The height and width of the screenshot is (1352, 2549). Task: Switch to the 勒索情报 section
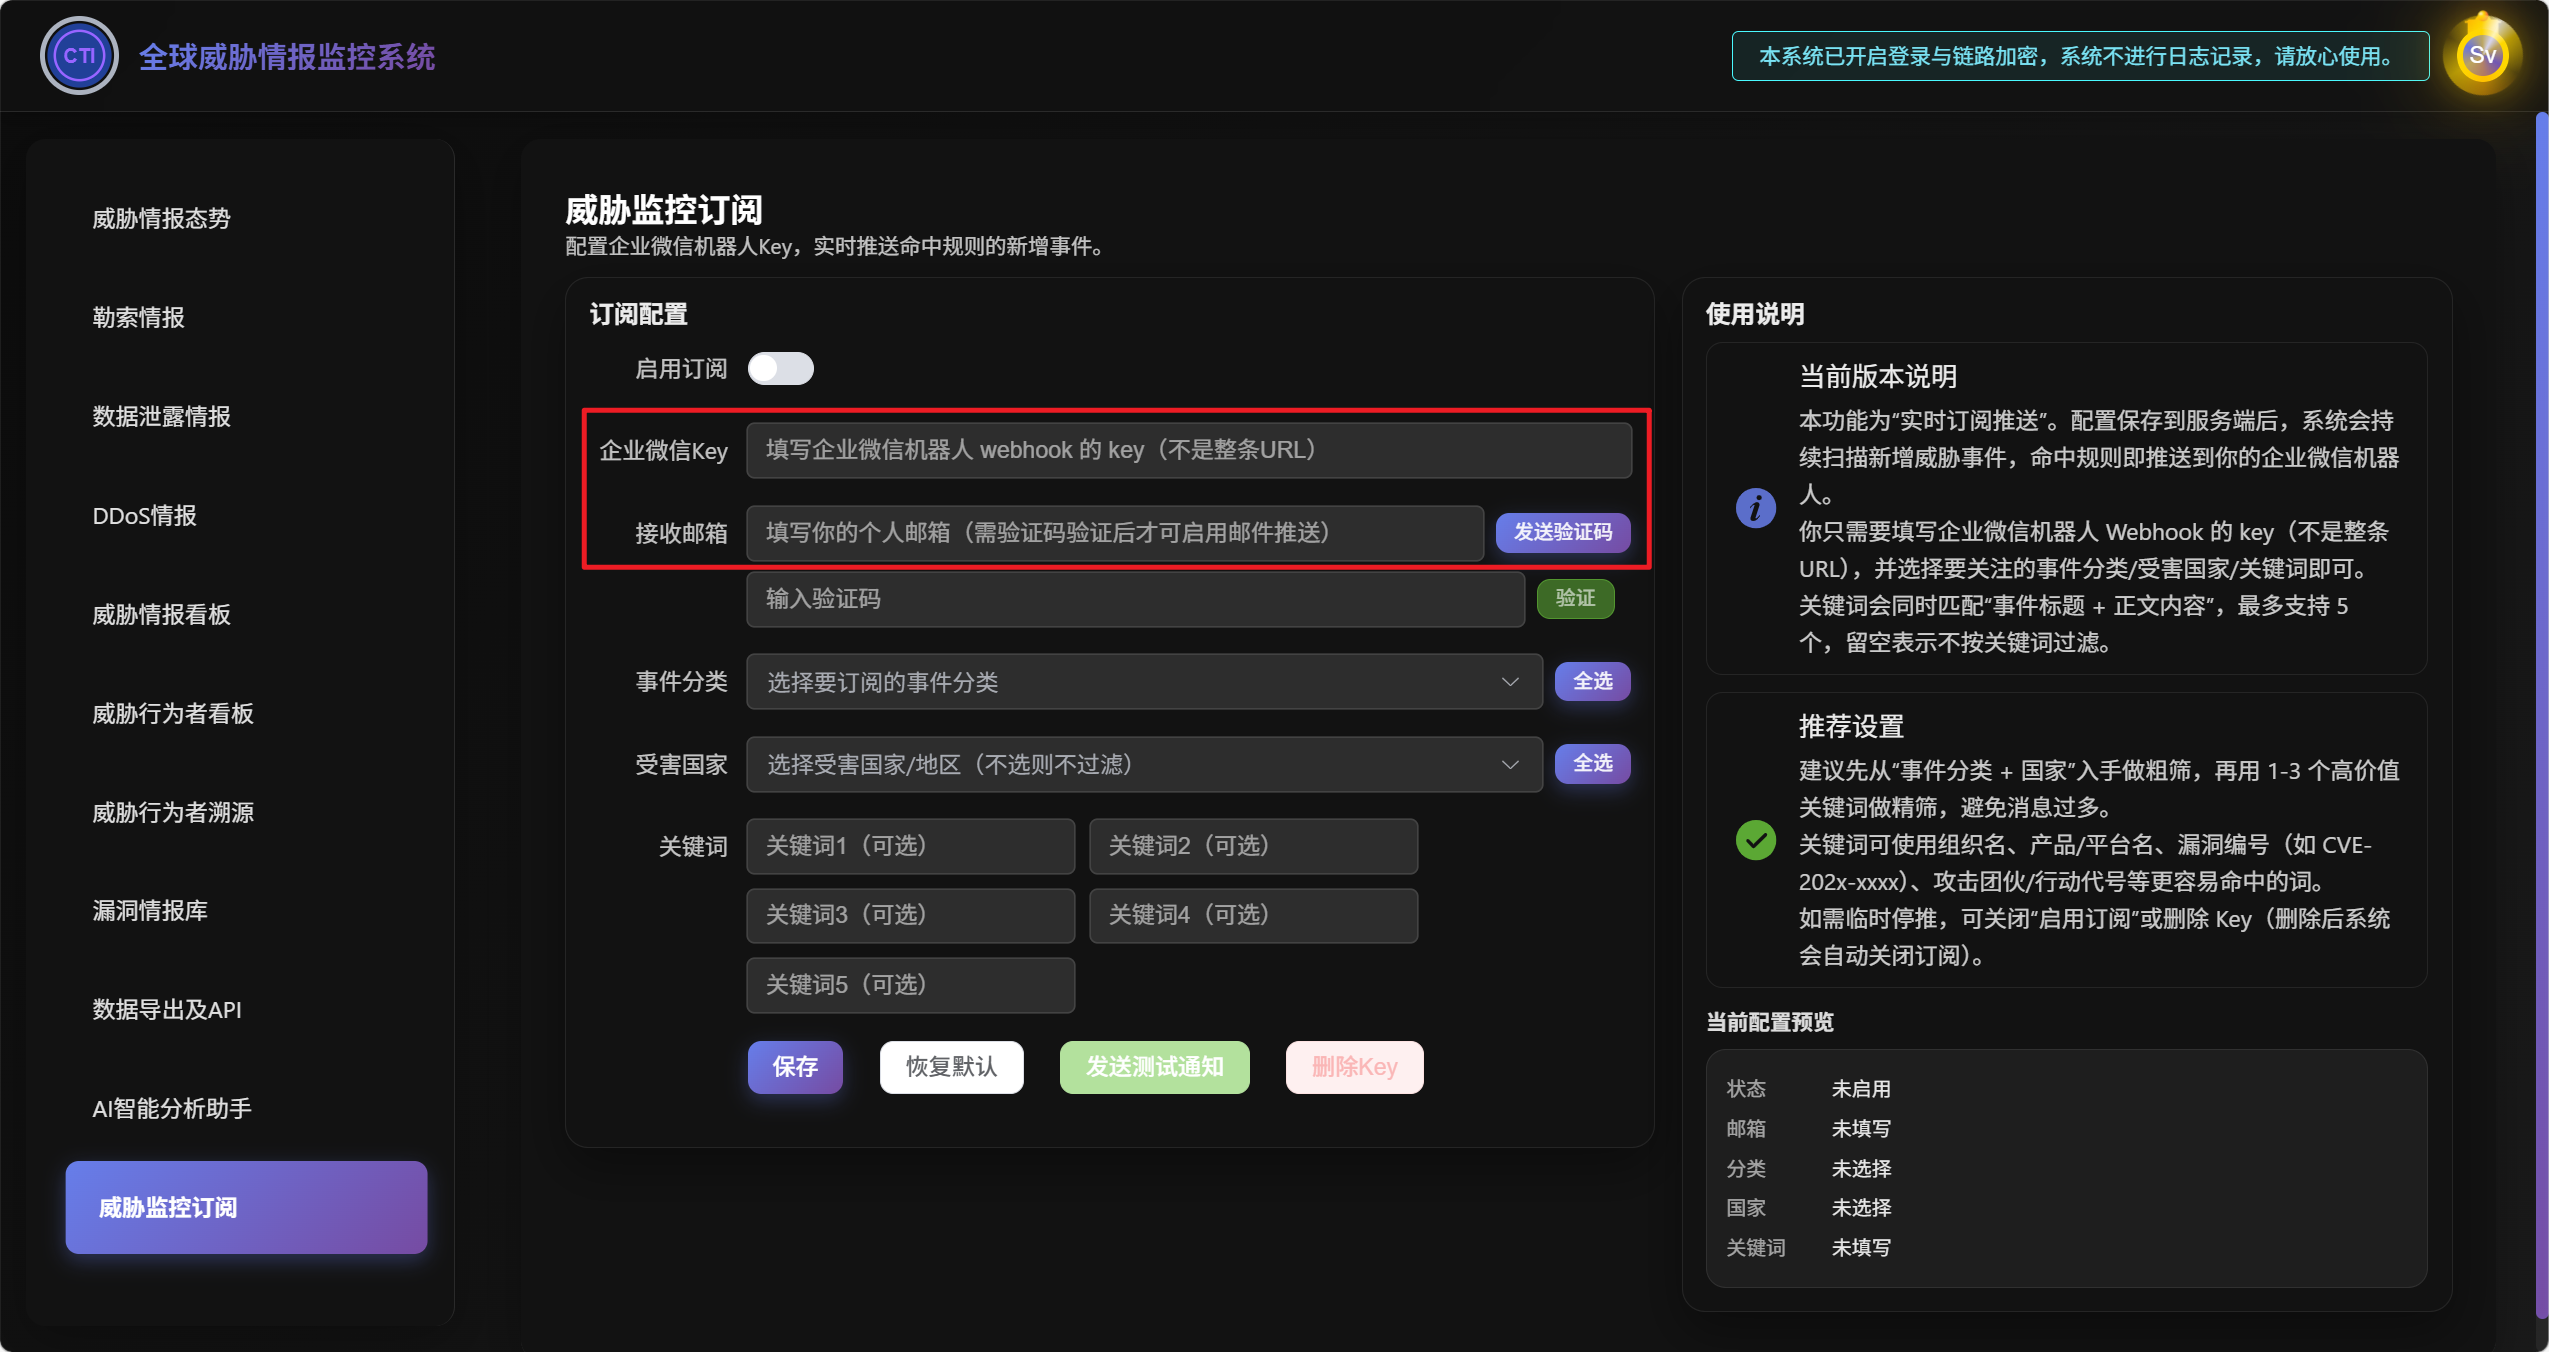point(139,317)
